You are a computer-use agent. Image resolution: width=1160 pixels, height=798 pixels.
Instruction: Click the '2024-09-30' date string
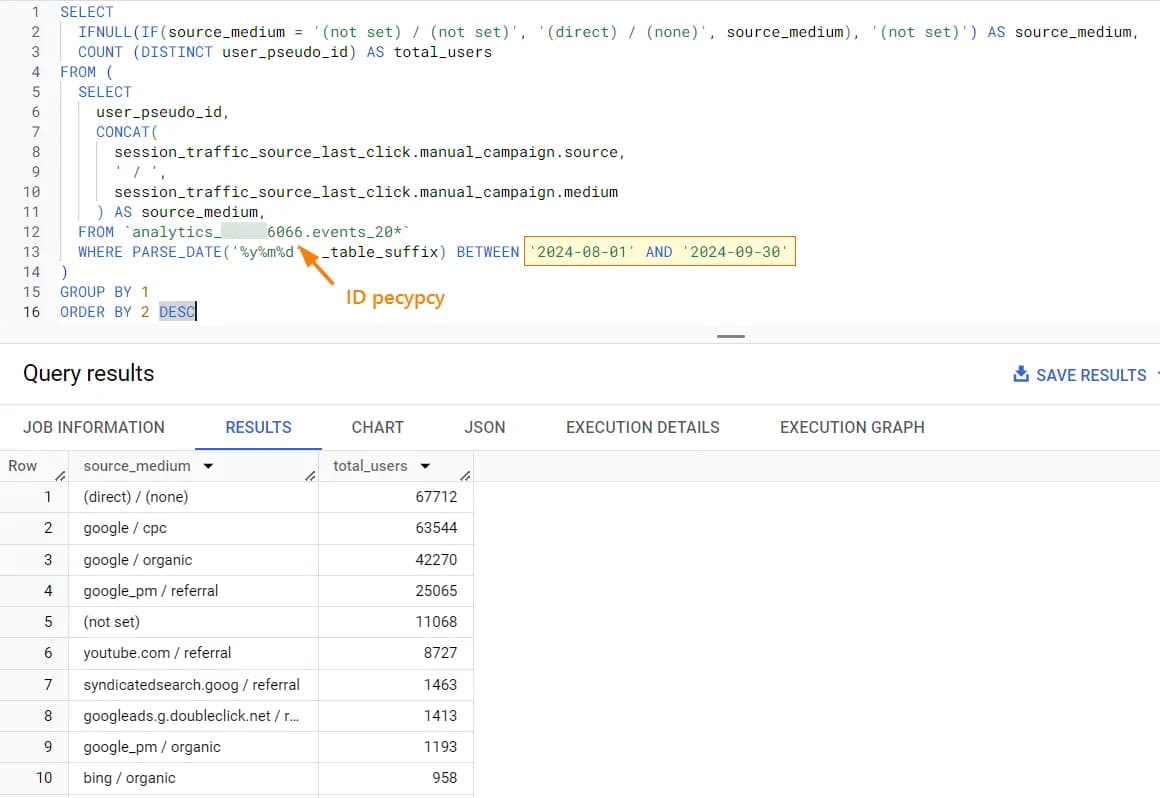pos(735,252)
